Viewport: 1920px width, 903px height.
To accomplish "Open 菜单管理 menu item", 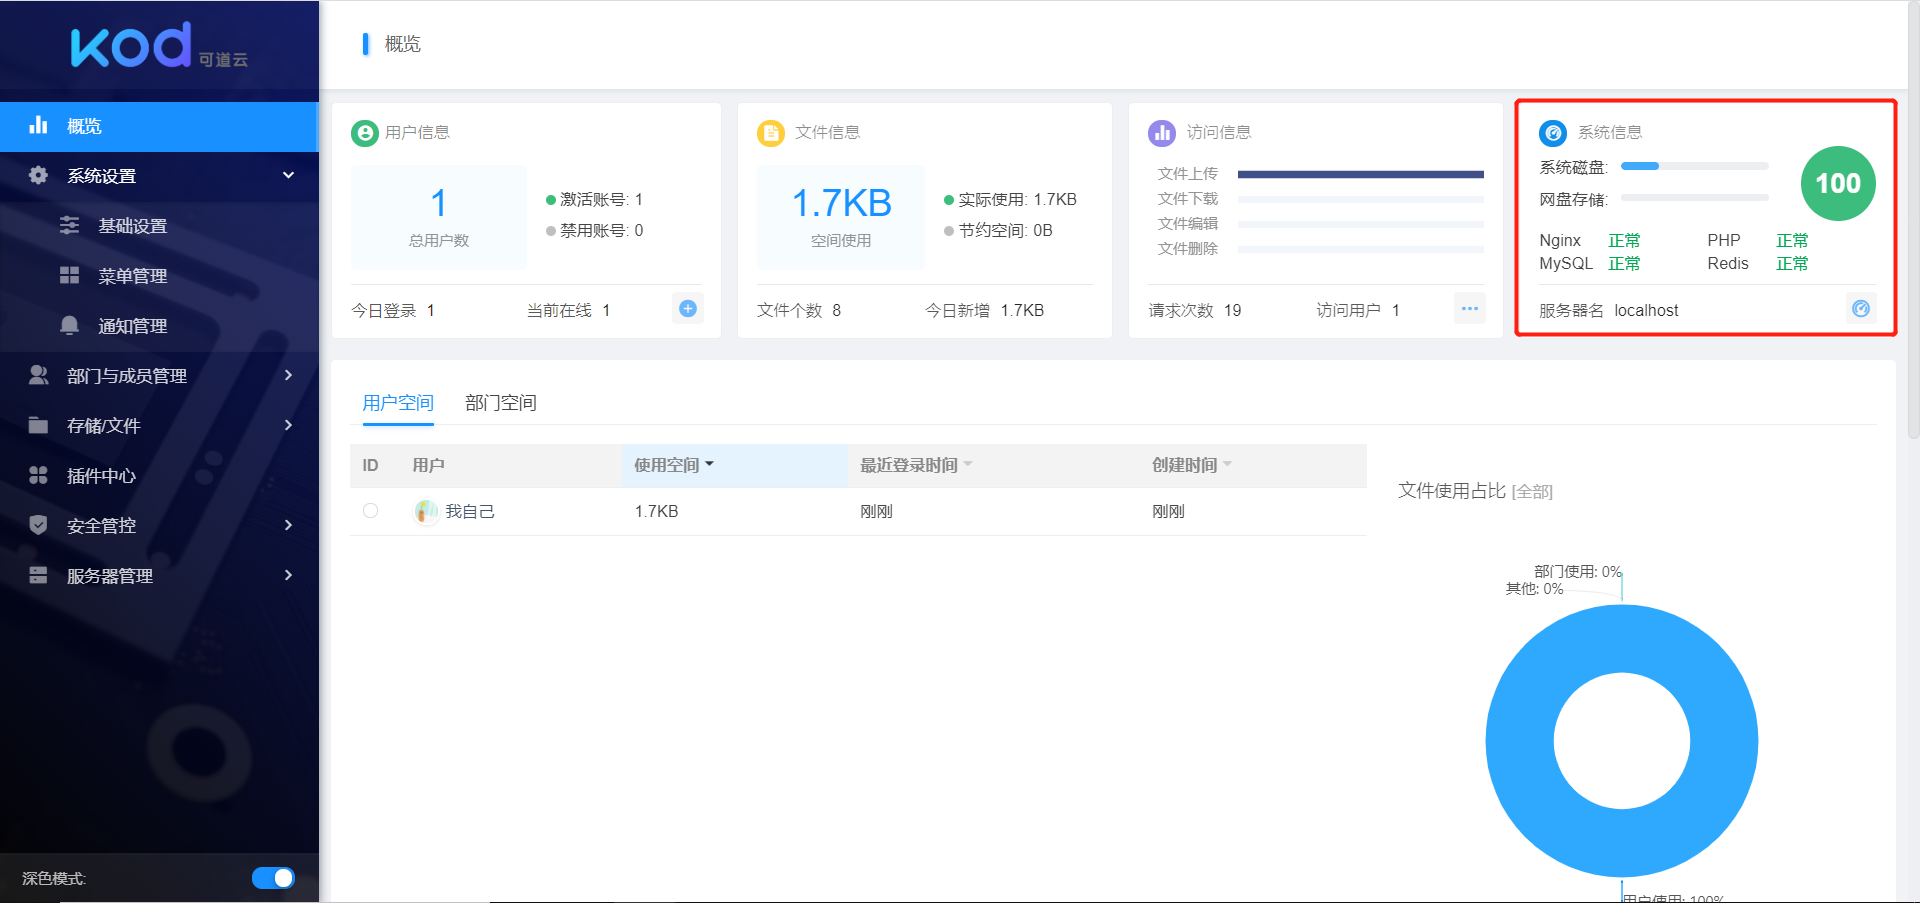I will (159, 276).
